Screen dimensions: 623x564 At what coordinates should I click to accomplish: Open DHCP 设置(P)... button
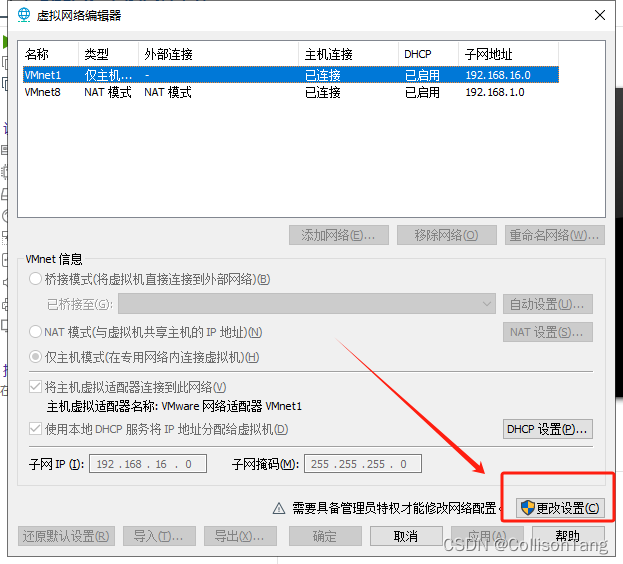(x=548, y=429)
